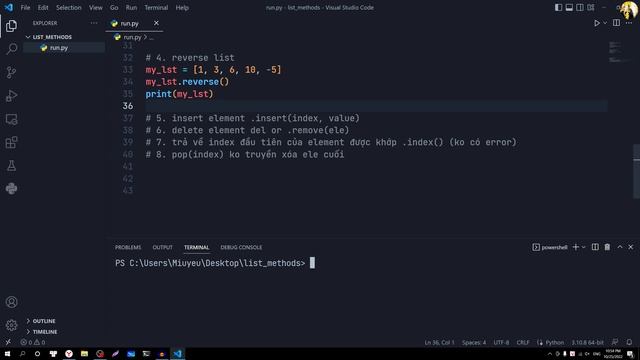640x360 pixels.
Task: Open the notifications bell in status bar
Action: tap(629, 342)
